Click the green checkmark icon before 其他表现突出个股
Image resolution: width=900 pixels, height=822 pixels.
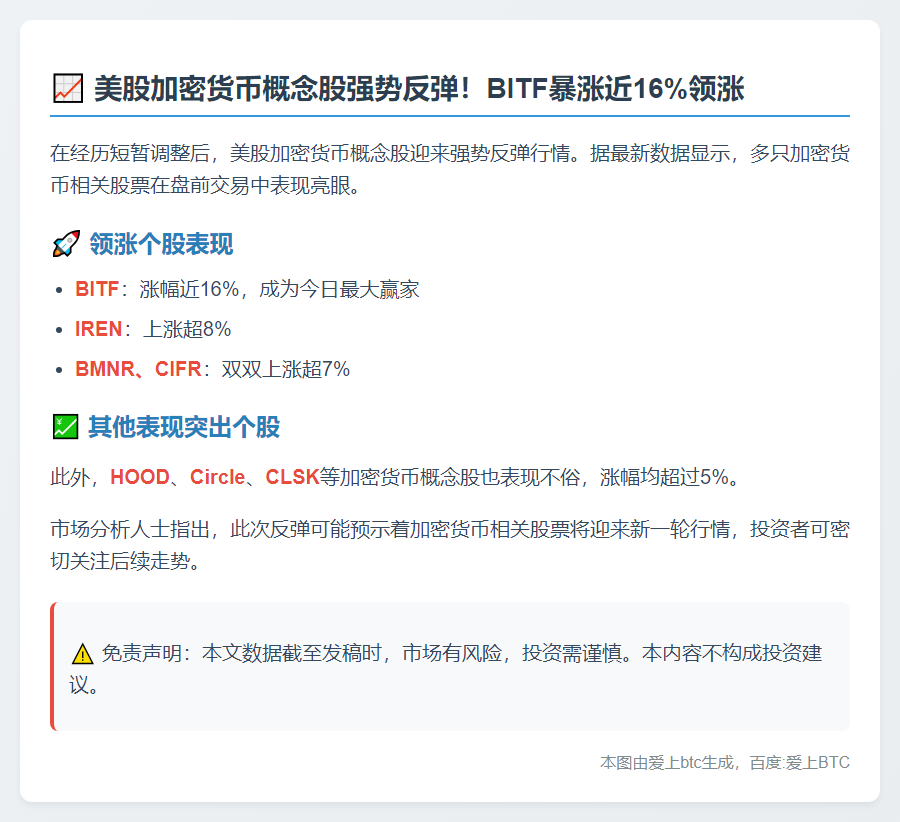point(65,424)
